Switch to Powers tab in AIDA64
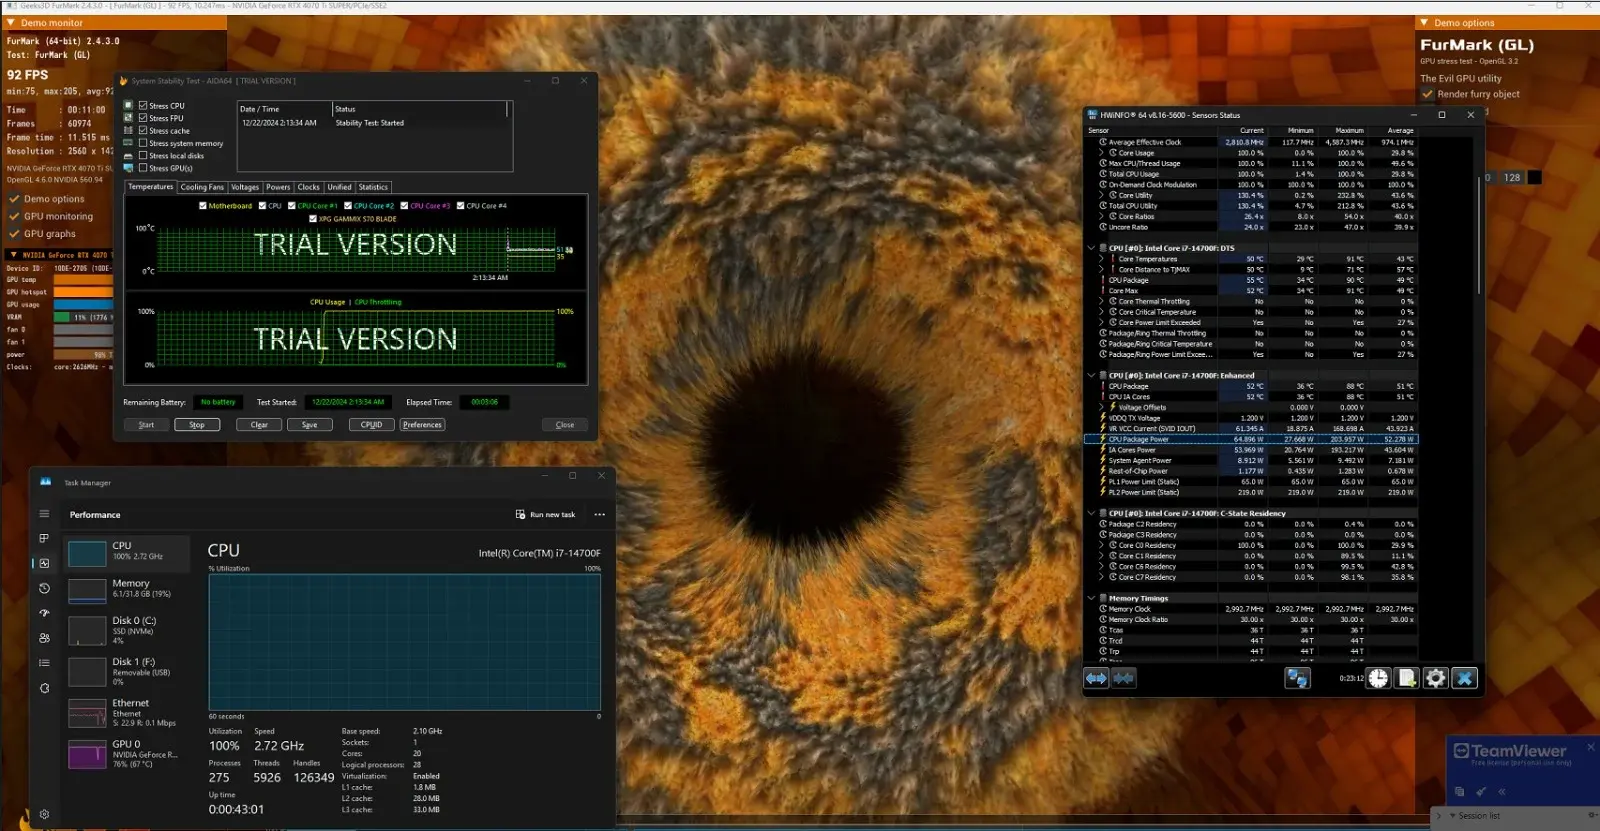Viewport: 1600px width, 831px height. tap(278, 187)
